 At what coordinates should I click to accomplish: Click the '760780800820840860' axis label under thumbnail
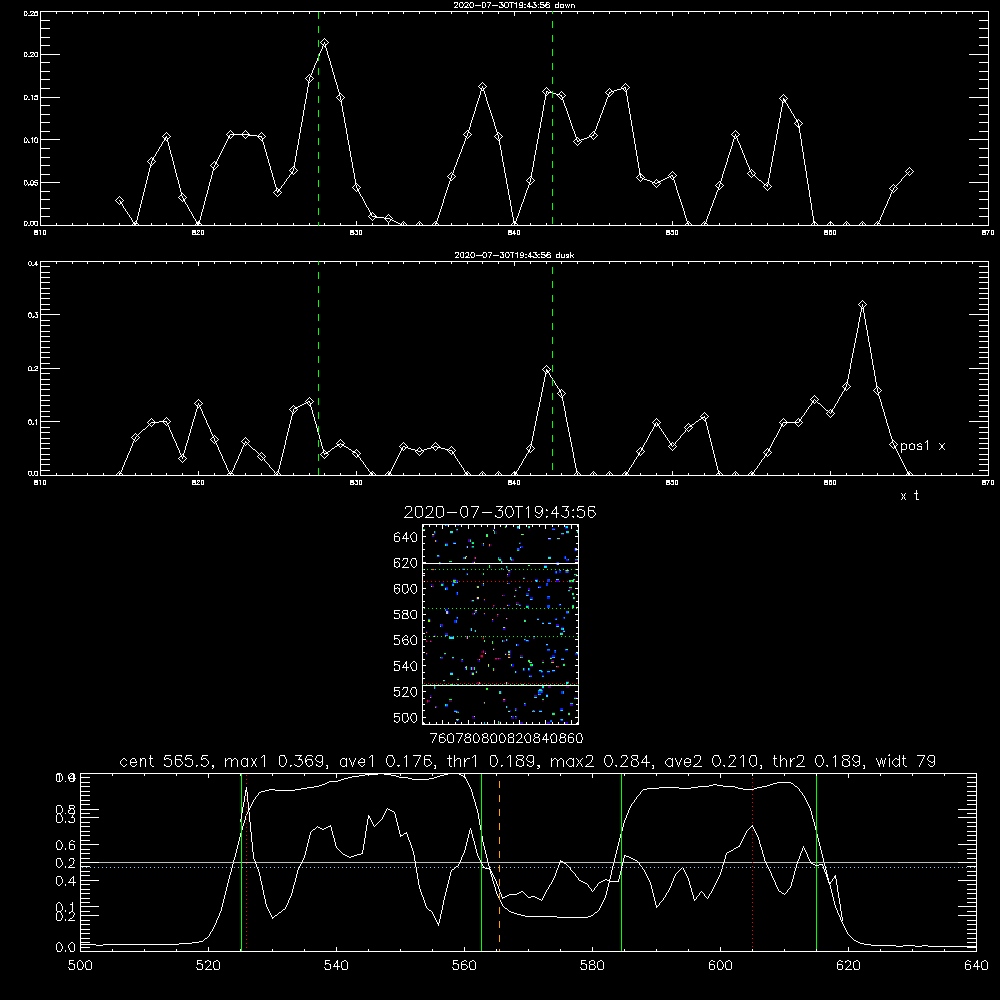(506, 738)
